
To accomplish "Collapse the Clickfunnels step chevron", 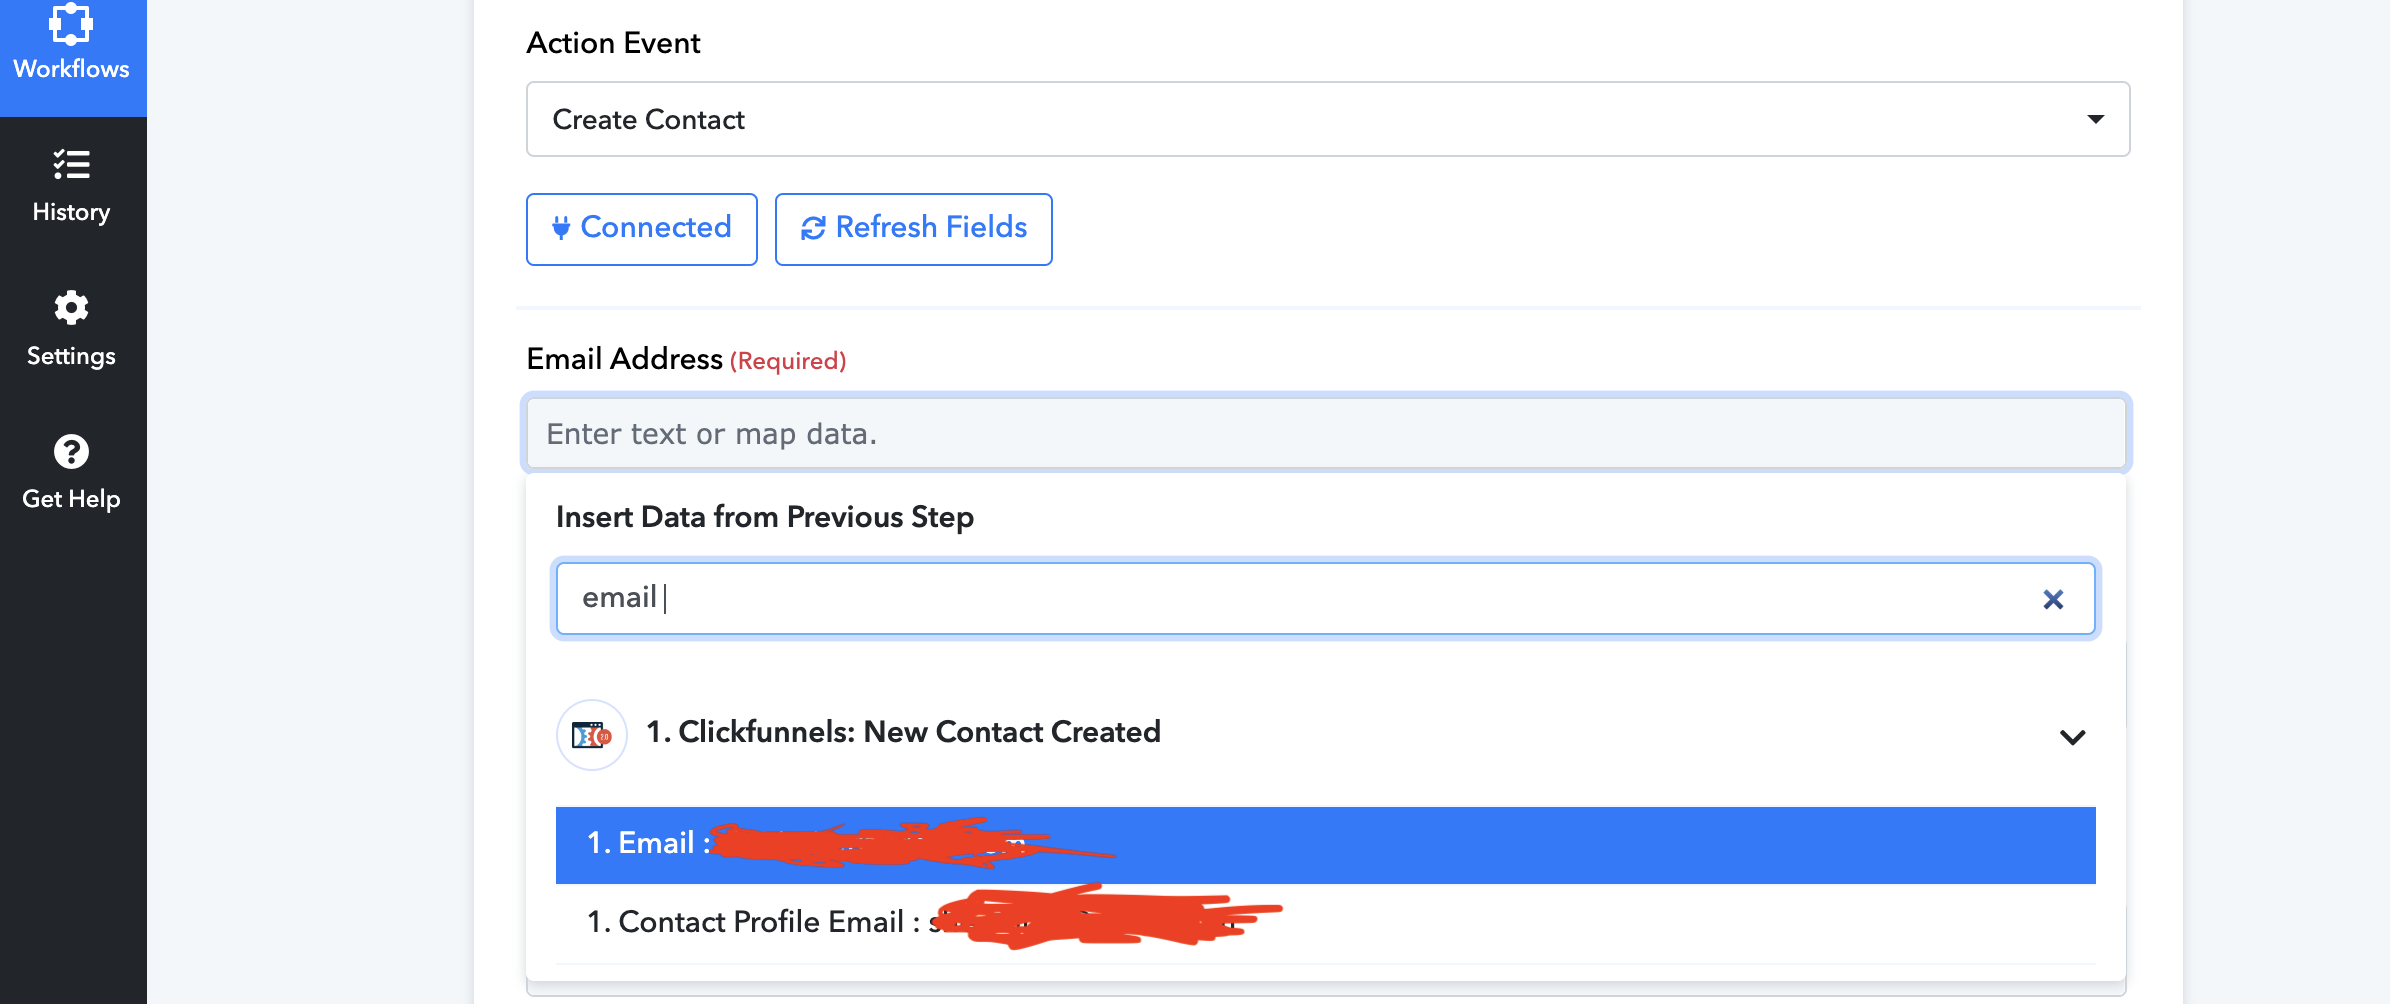I will pos(2073,737).
